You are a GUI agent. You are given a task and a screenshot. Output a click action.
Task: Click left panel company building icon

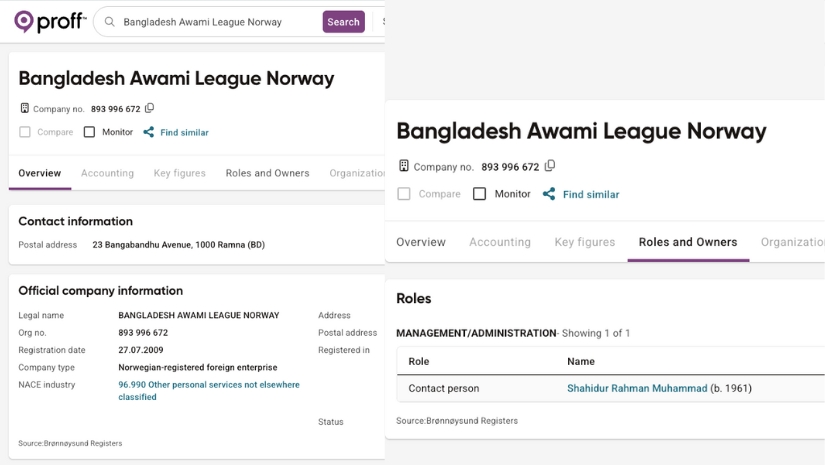[25, 108]
